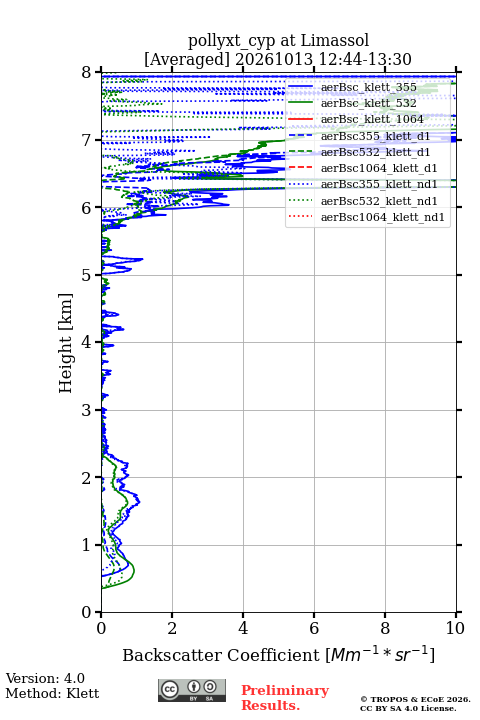Viewport: 480px width, 720px height.
Task: Select aerBsc532_klett_nd1 in the legend
Action: 379,201
